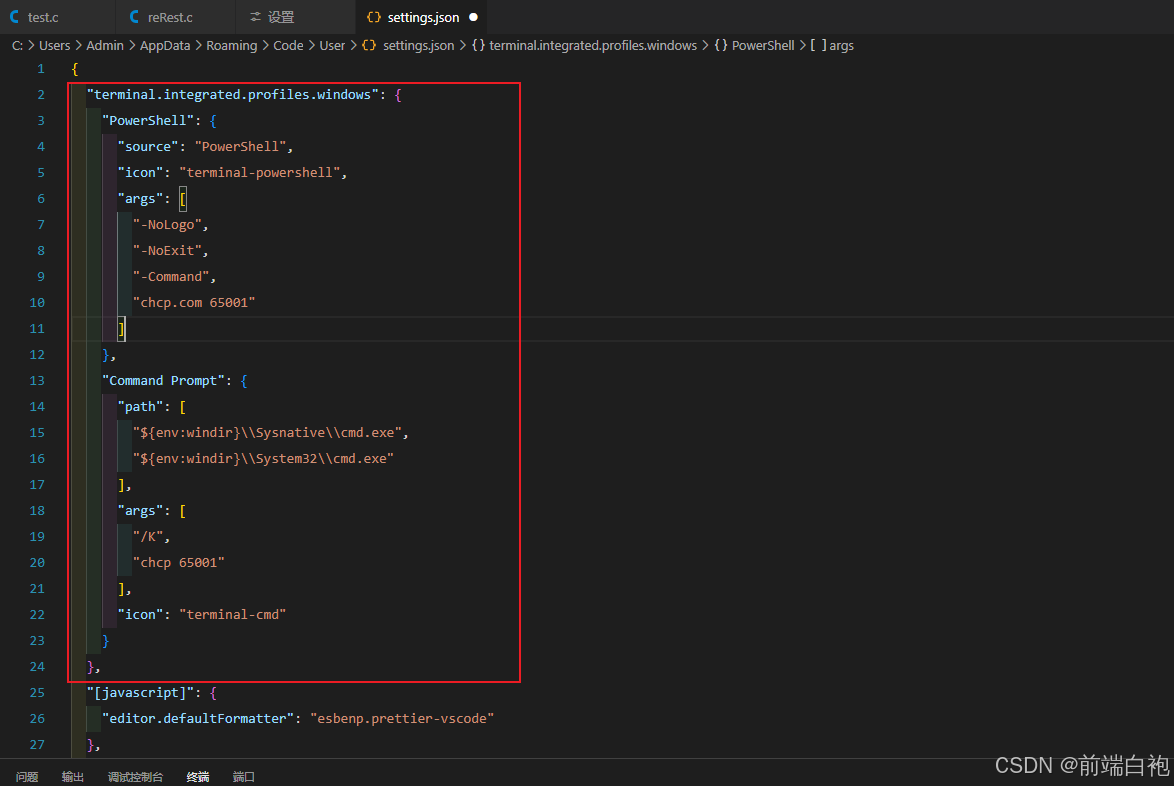This screenshot has height=786, width=1174.
Task: Click the closing bracket on line 11
Action: [x=121, y=329]
